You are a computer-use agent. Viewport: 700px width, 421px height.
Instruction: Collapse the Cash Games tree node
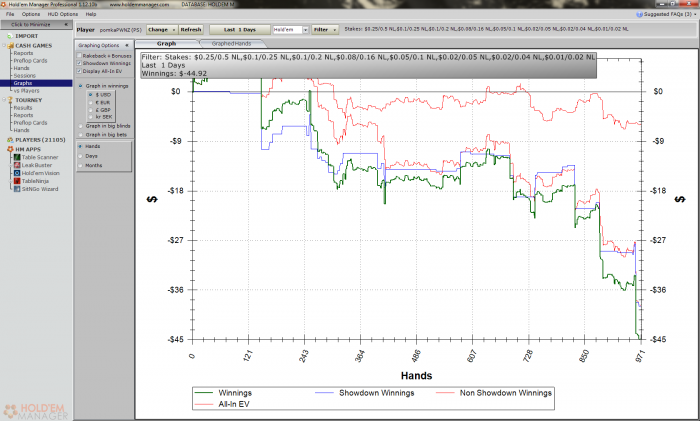[x=4, y=46]
